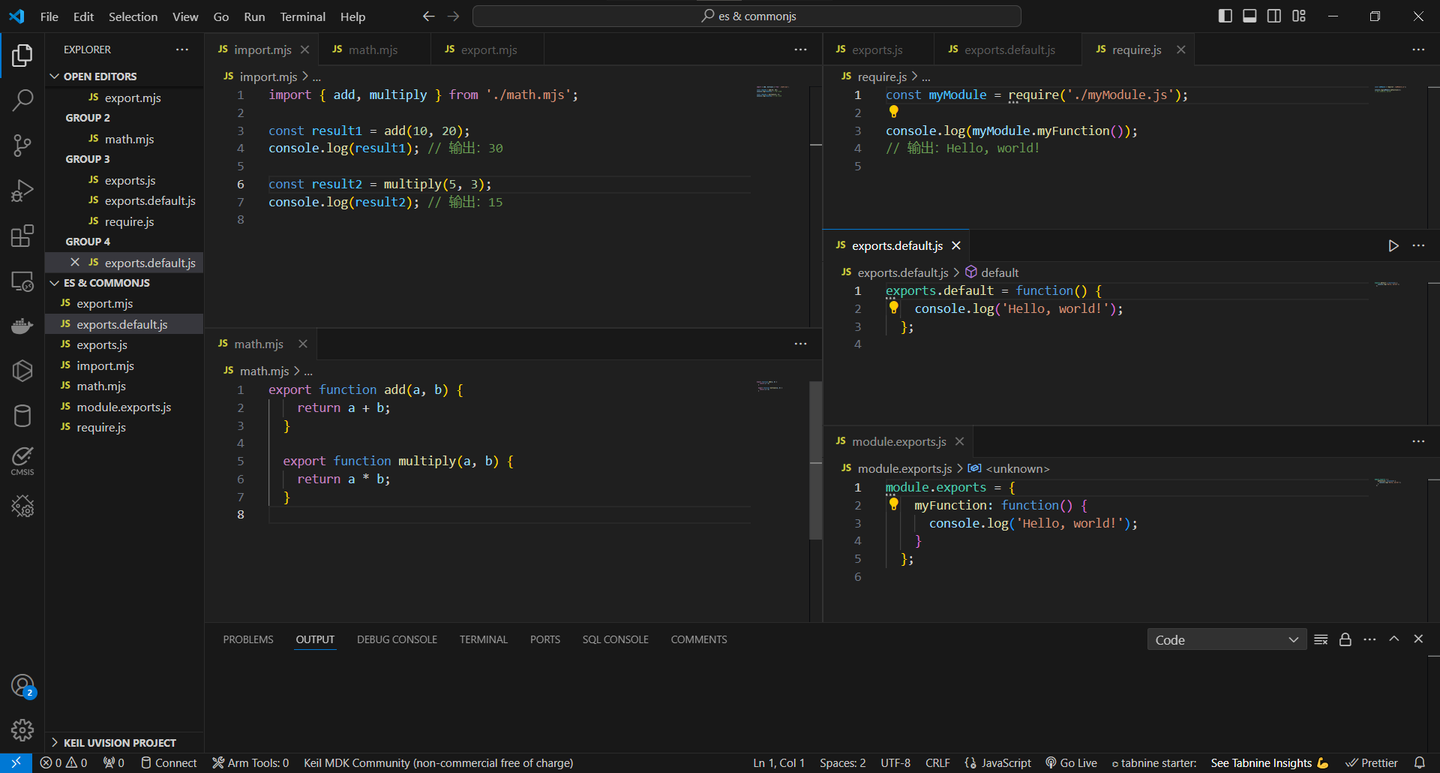Click Prettier status bar item
This screenshot has width=1440, height=773.
pos(1372,762)
